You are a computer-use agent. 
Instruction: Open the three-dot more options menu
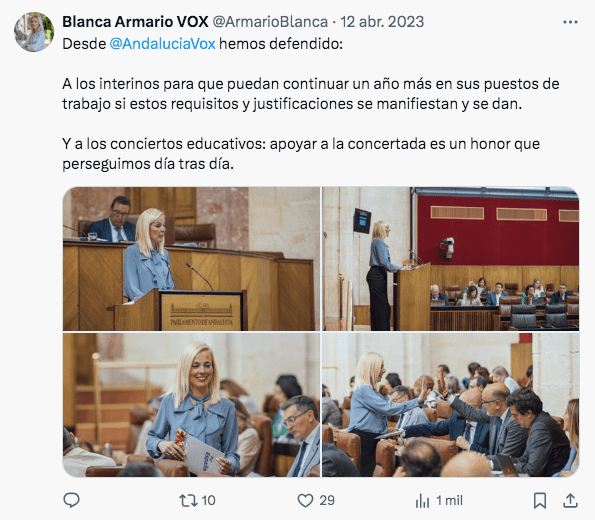[x=570, y=22]
